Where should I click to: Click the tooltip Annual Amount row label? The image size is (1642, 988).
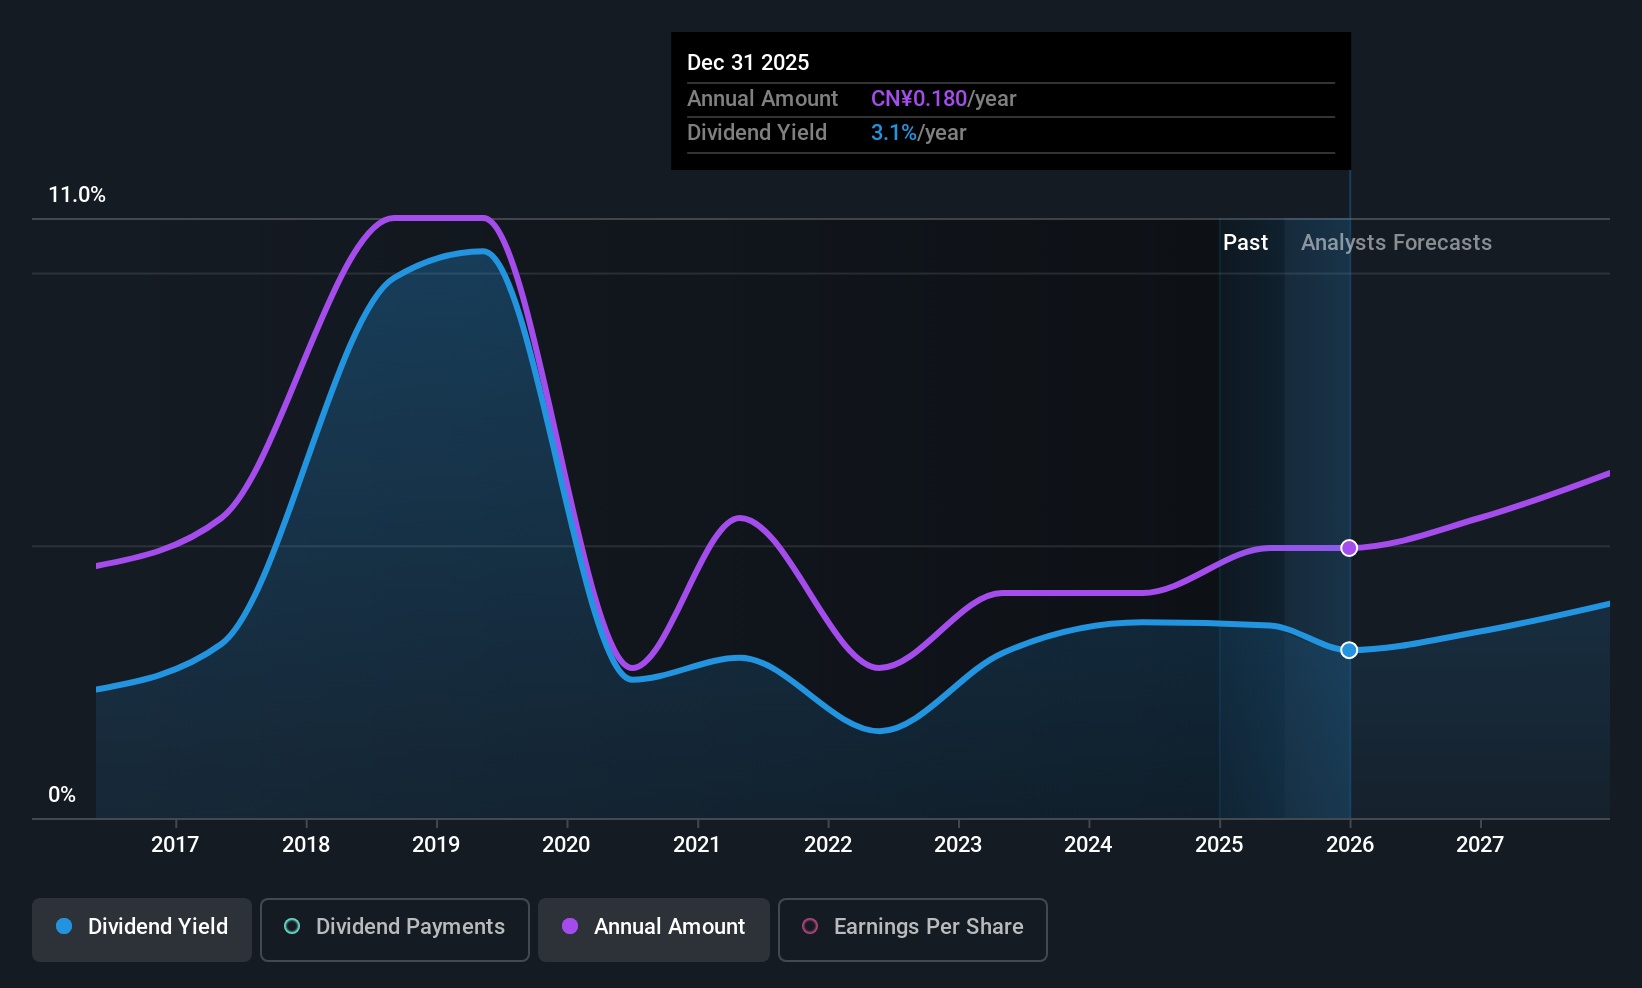click(x=762, y=99)
